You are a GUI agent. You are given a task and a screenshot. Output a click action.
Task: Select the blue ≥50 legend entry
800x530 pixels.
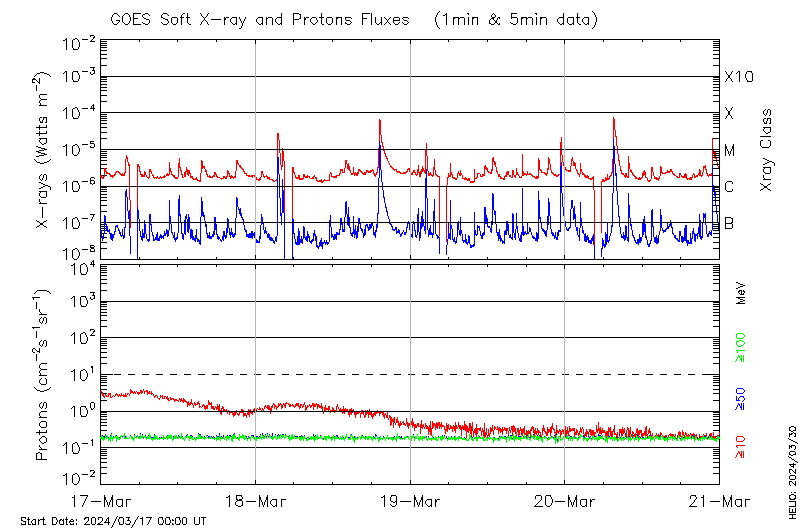coord(741,399)
